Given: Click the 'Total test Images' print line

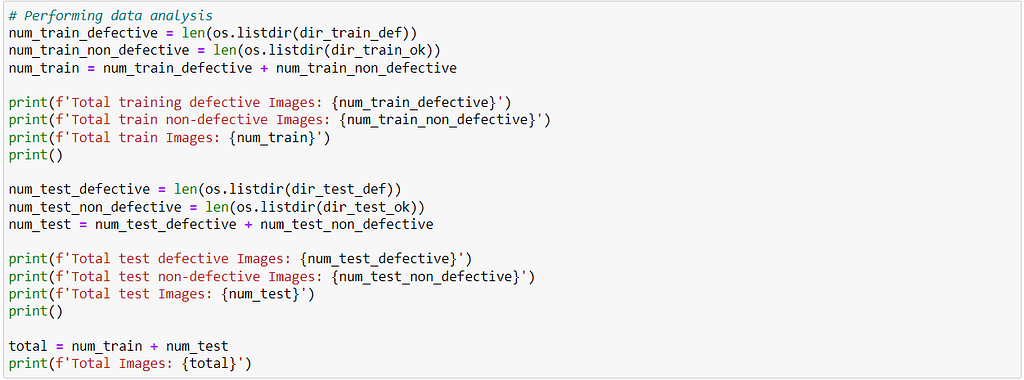Looking at the screenshot, I should coord(162,294).
